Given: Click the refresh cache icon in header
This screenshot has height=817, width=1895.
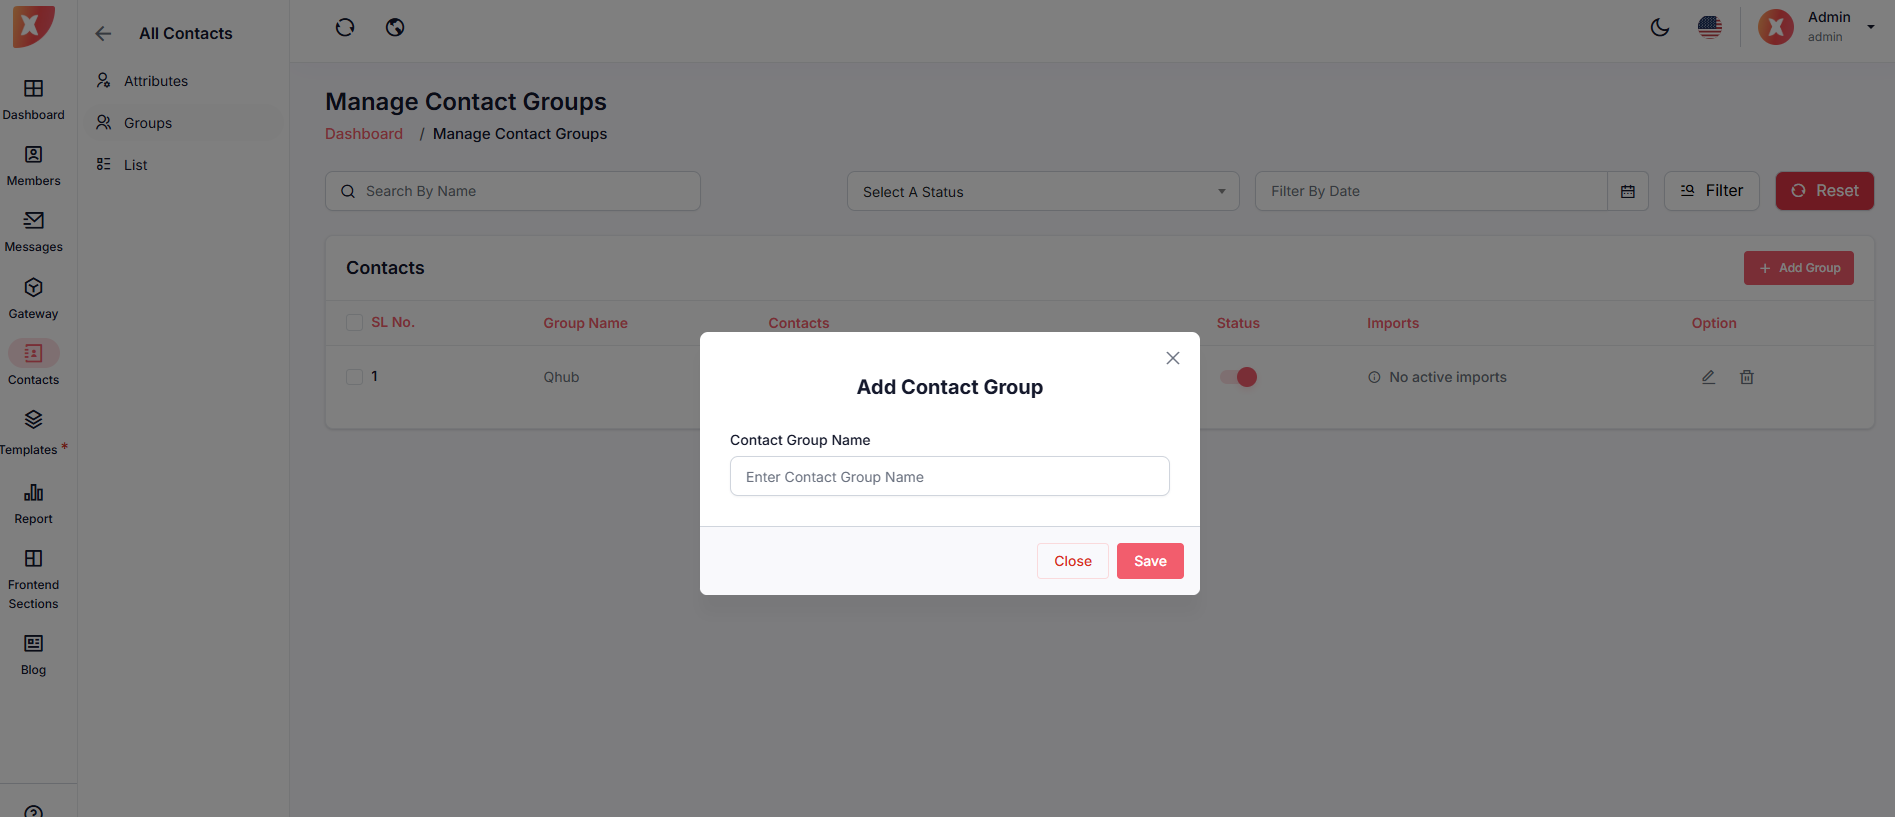Looking at the screenshot, I should point(345,28).
